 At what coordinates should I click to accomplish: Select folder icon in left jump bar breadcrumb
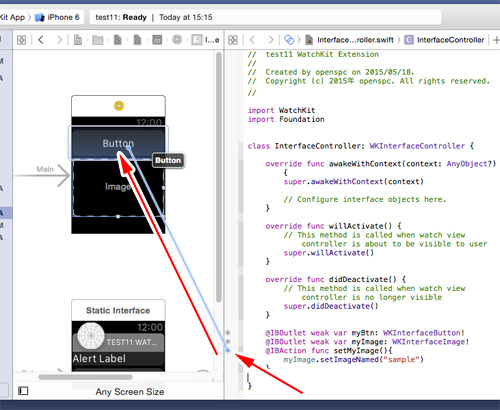pyautogui.click(x=98, y=40)
